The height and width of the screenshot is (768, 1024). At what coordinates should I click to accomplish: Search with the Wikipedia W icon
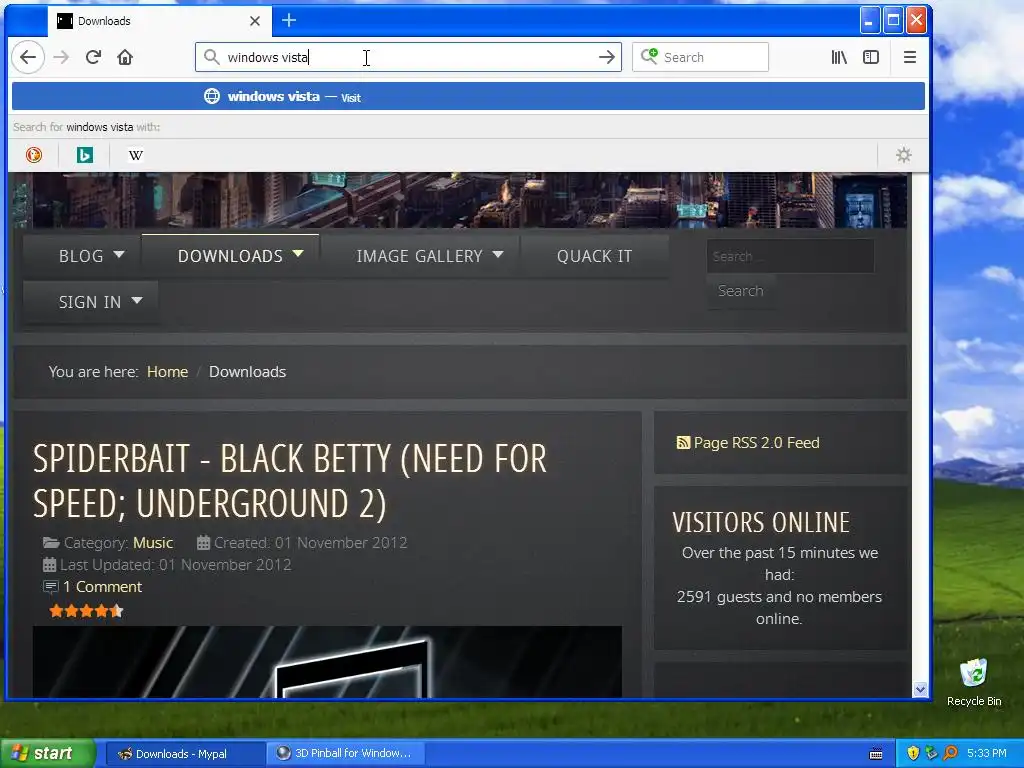tap(136, 155)
